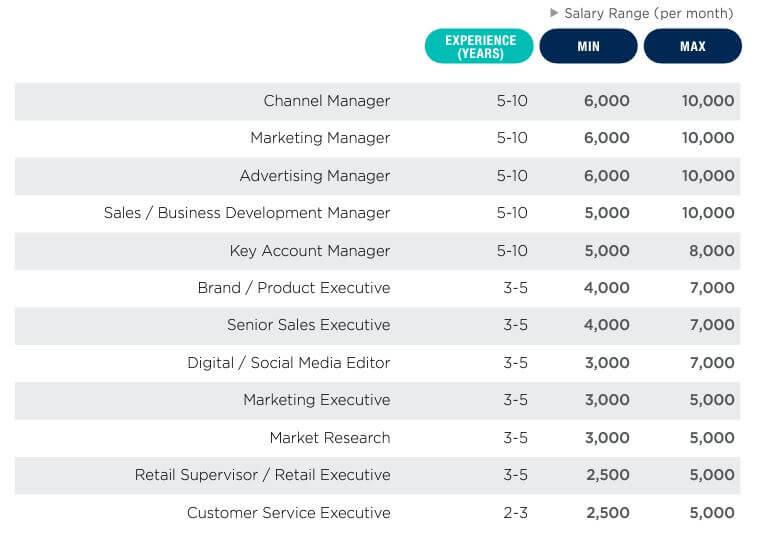Select the Market Research row label

[329, 438]
